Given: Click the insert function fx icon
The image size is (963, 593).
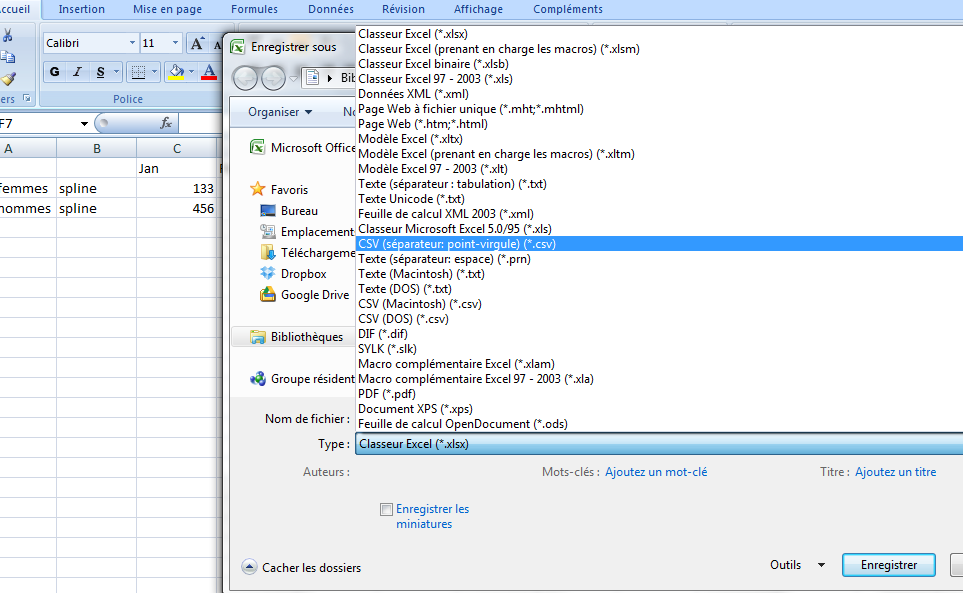Looking at the screenshot, I should (x=166, y=123).
